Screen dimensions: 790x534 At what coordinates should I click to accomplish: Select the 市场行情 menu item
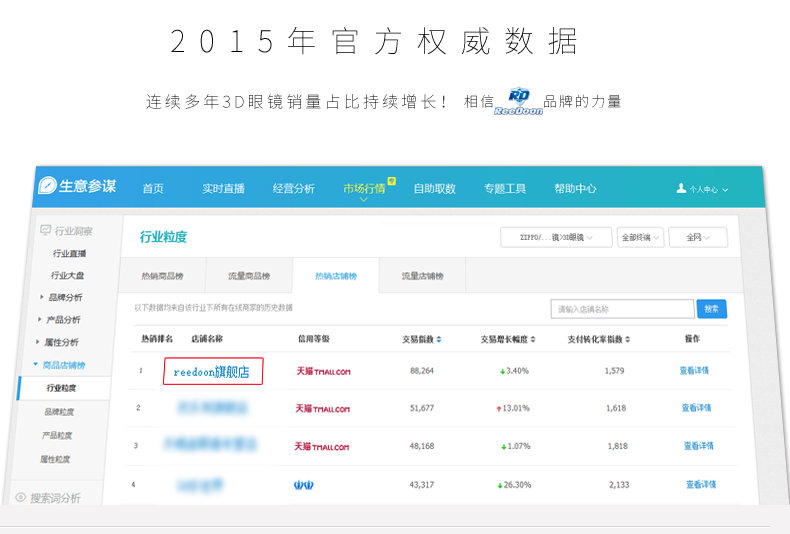364,188
